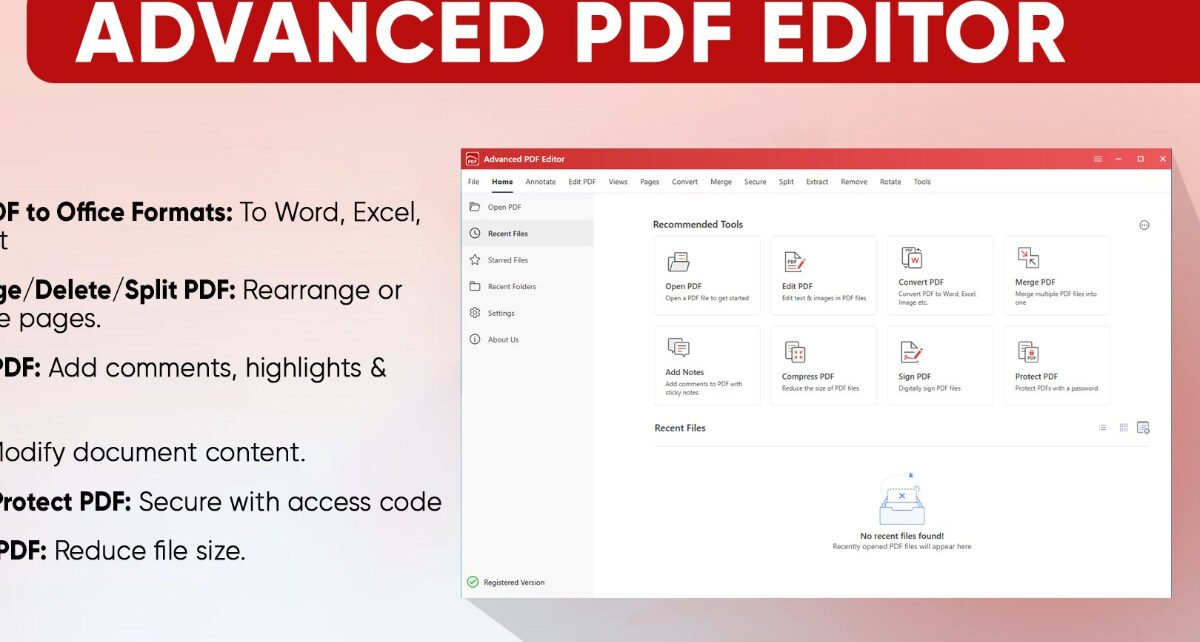Click the 'Recent Files' section heading in main area
Image resolution: width=1200 pixels, height=642 pixels.
coord(680,428)
